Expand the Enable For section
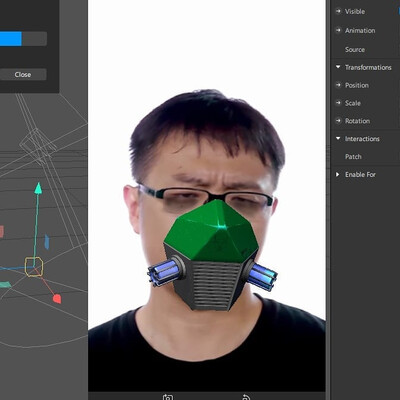The width and height of the screenshot is (400, 400). (338, 174)
